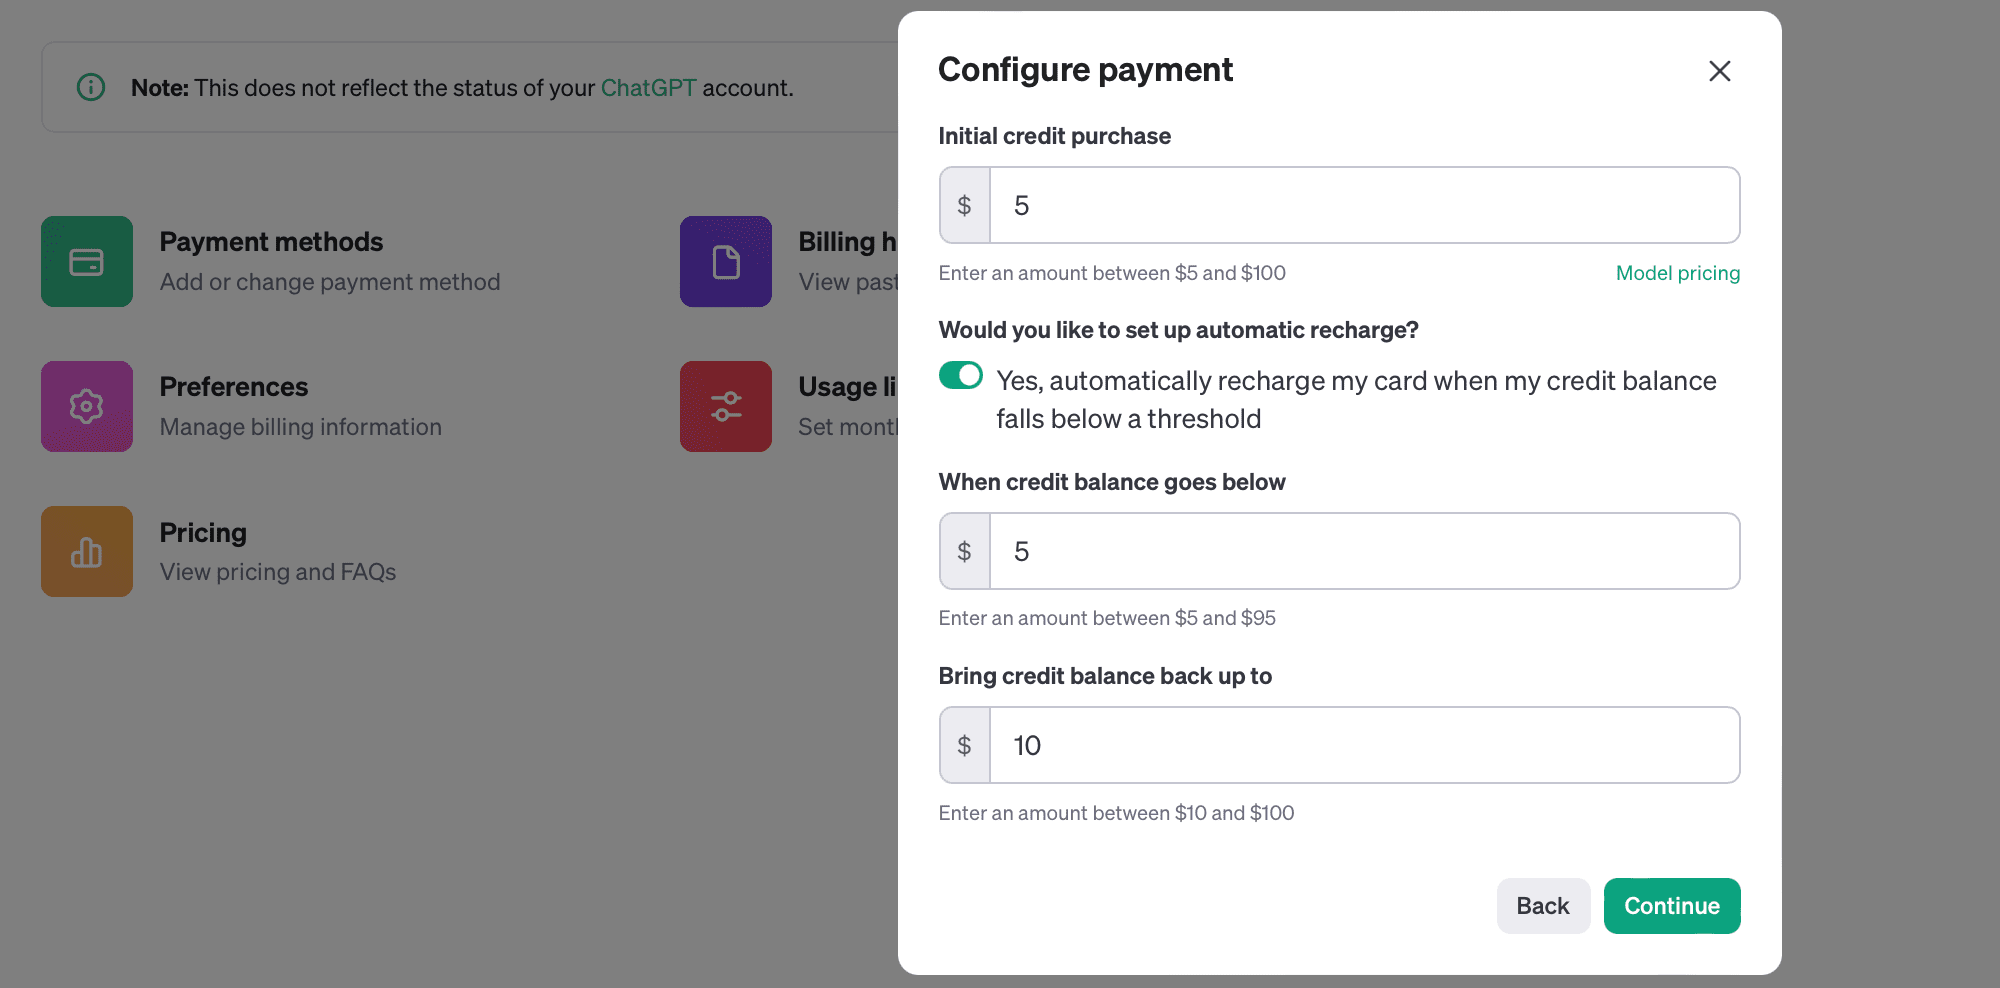Click the purple Billing history document icon

click(x=726, y=261)
